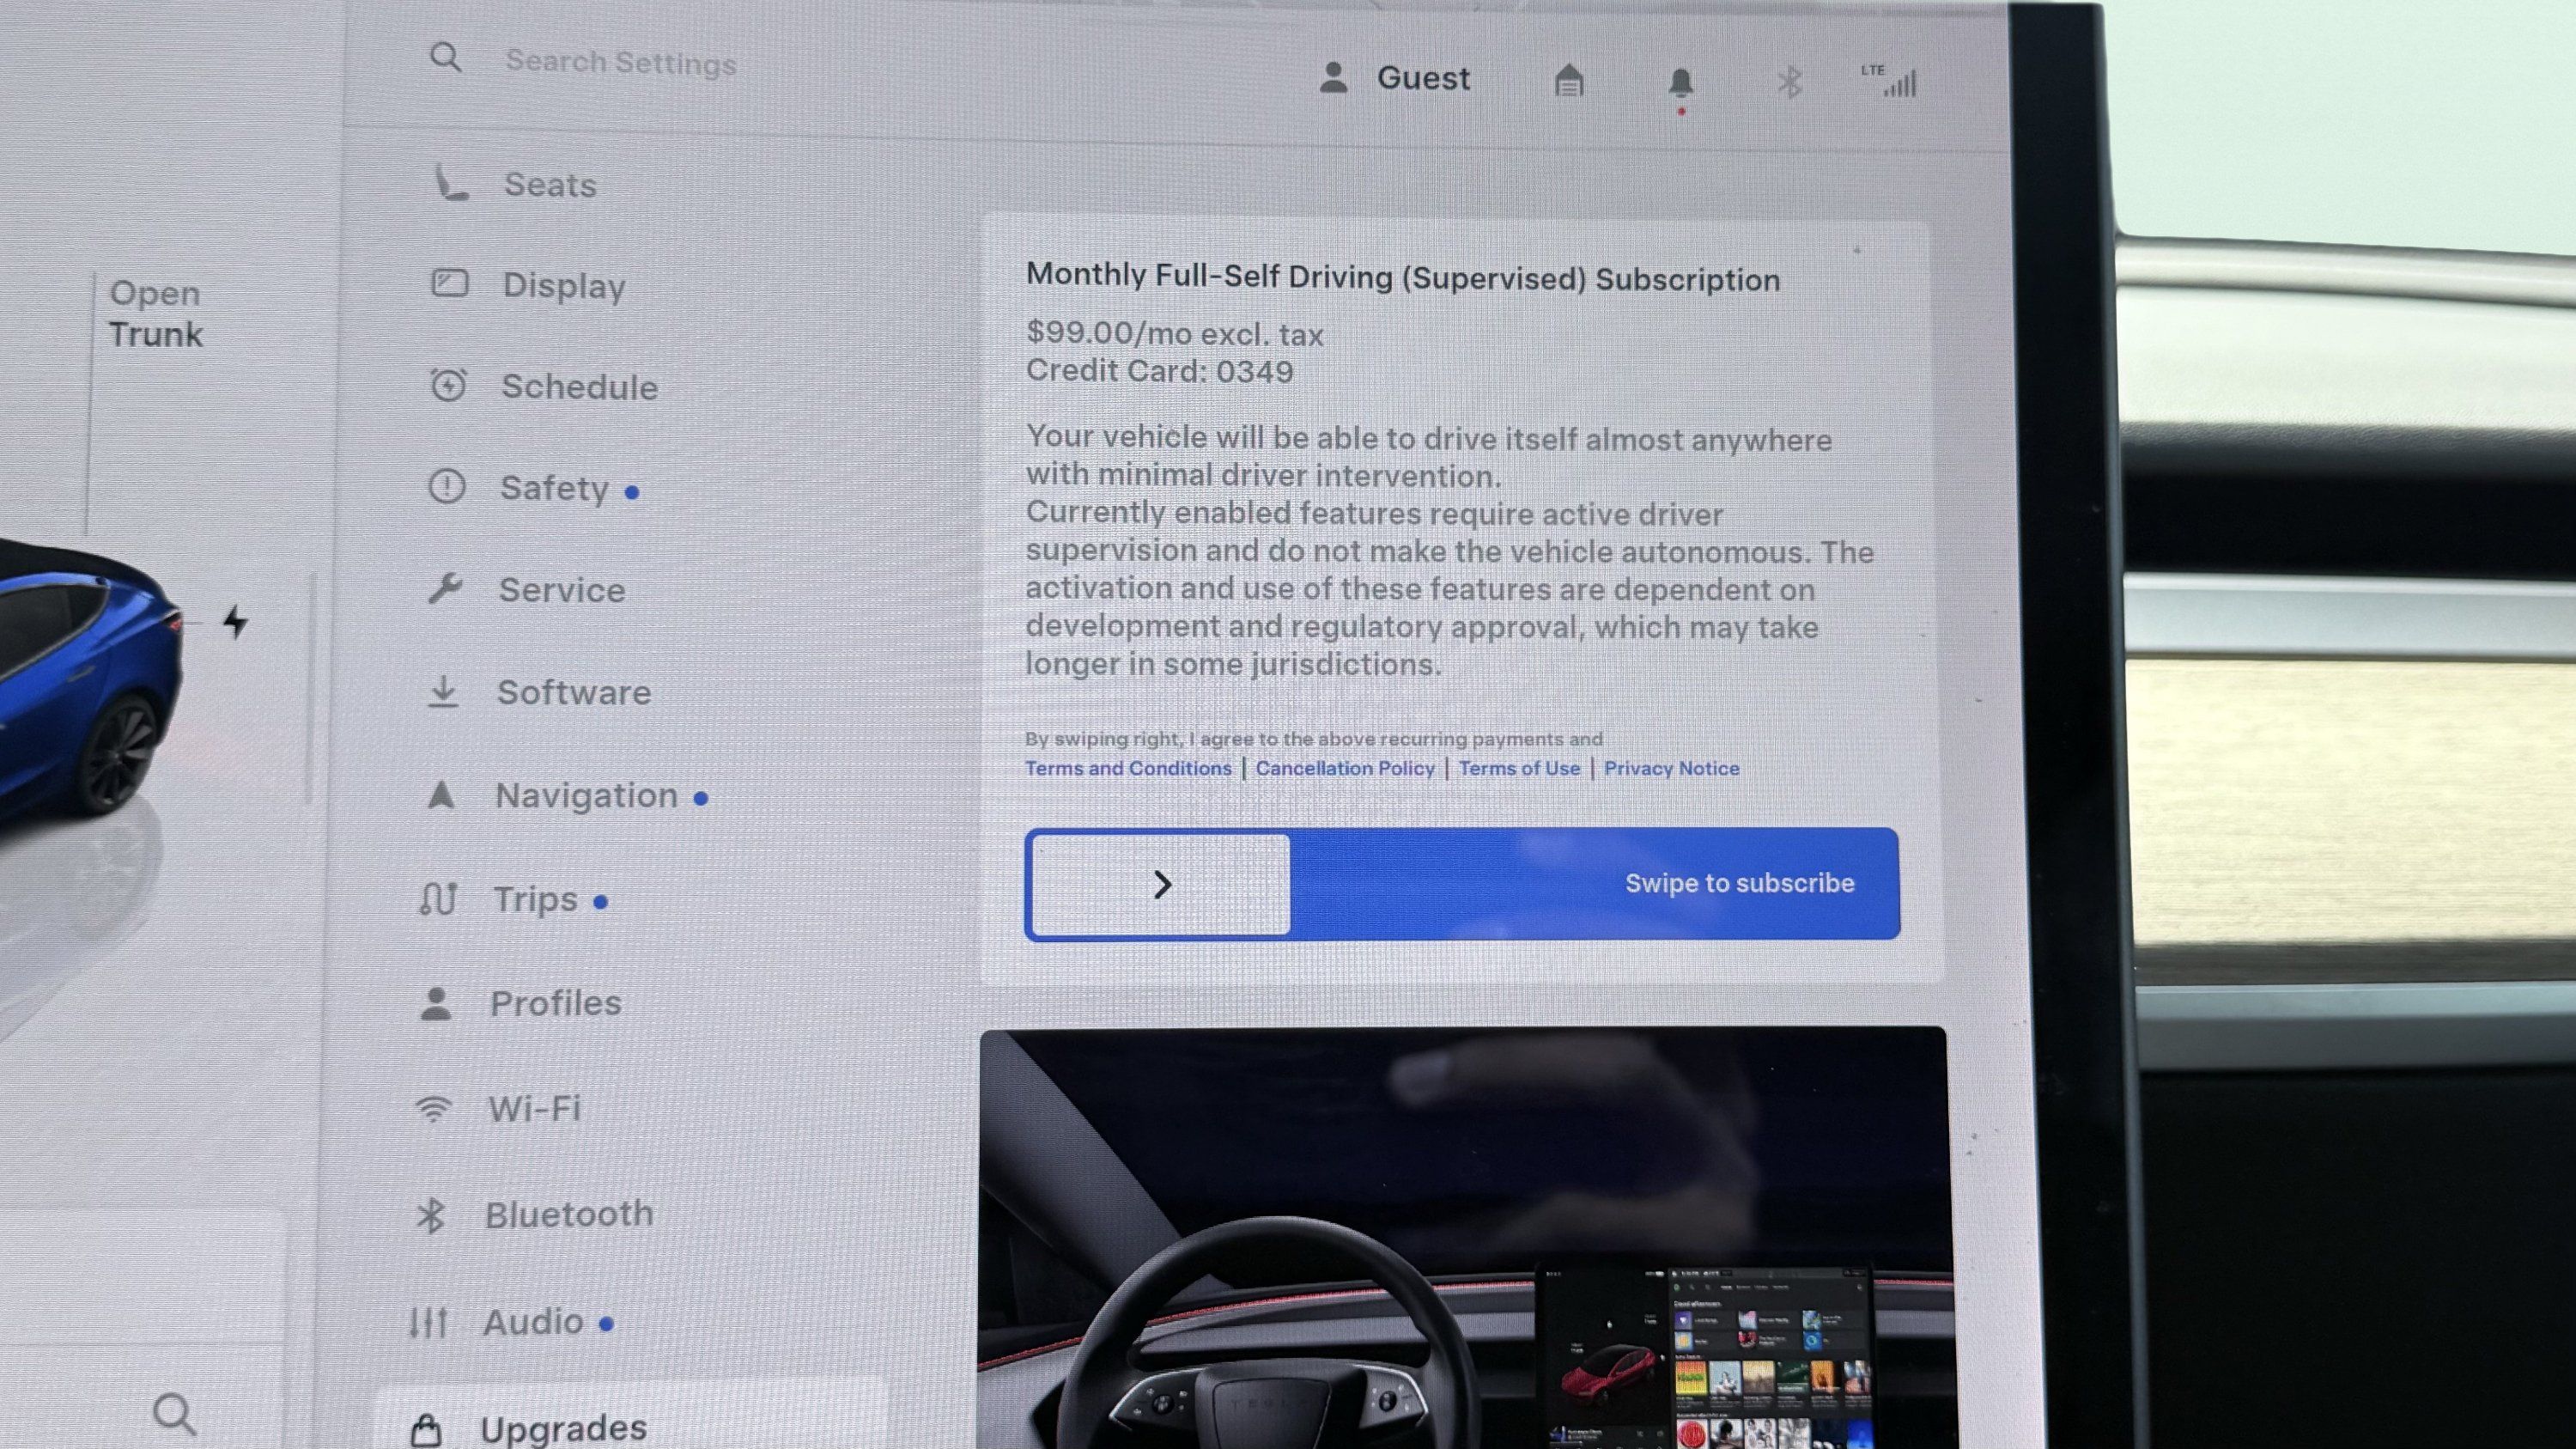This screenshot has height=1449, width=2576.
Task: Click the wrench icon beside Service
Action: pyautogui.click(x=445, y=588)
